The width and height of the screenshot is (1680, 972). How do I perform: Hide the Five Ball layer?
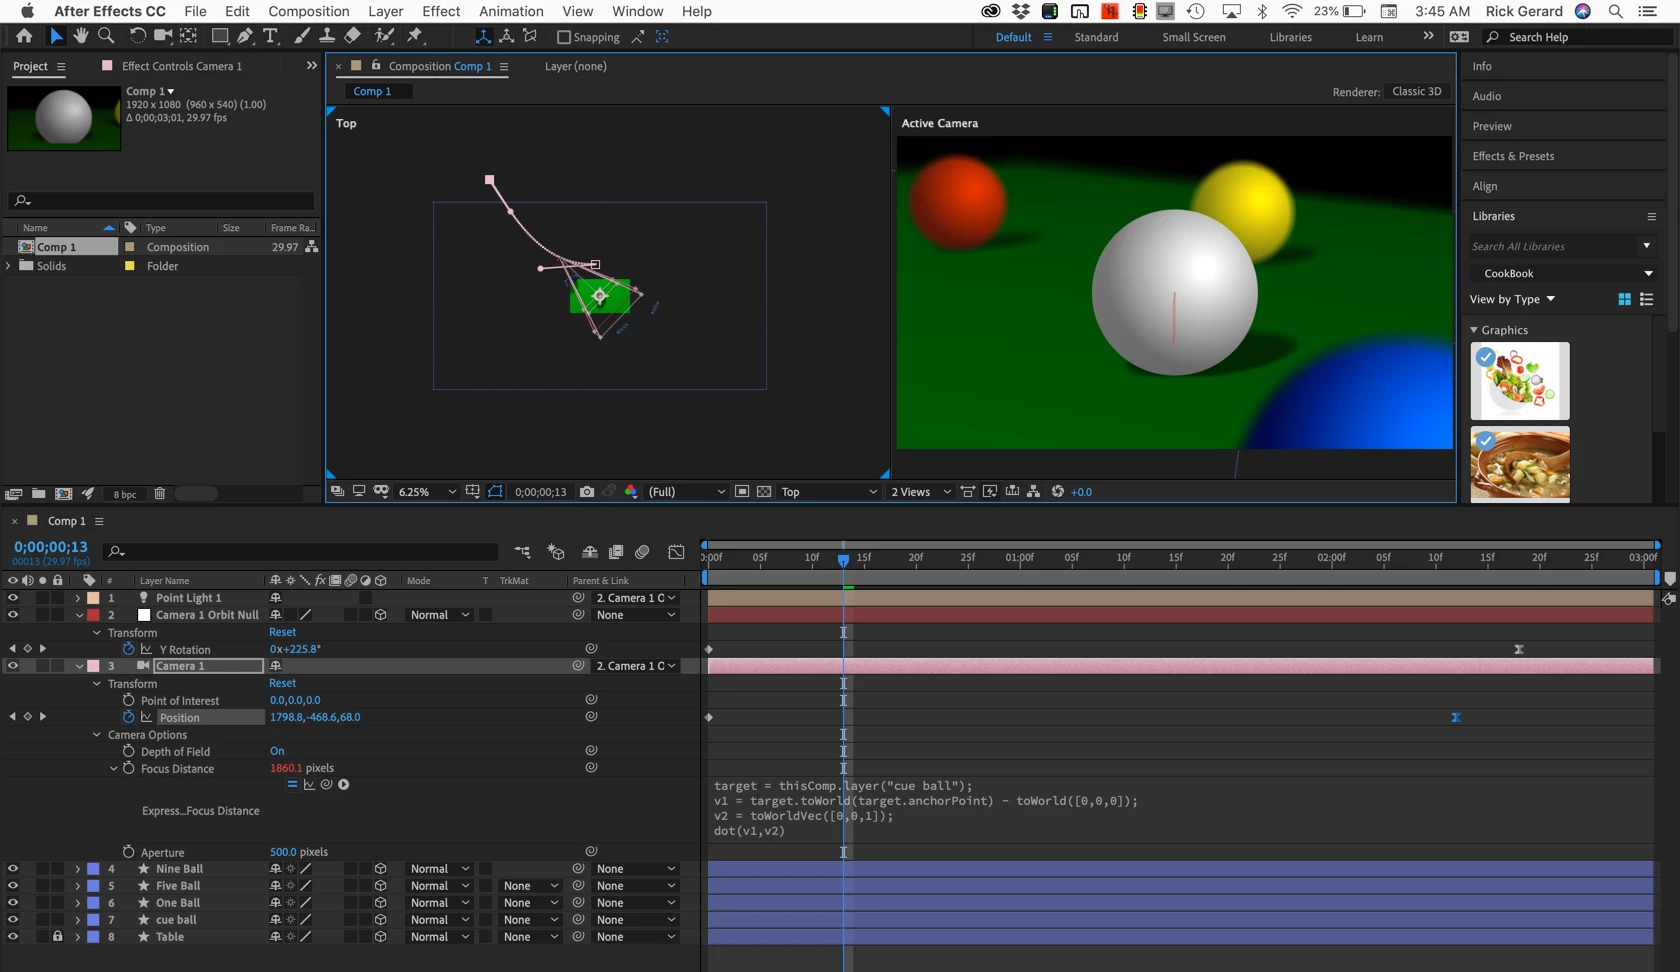[x=13, y=886]
